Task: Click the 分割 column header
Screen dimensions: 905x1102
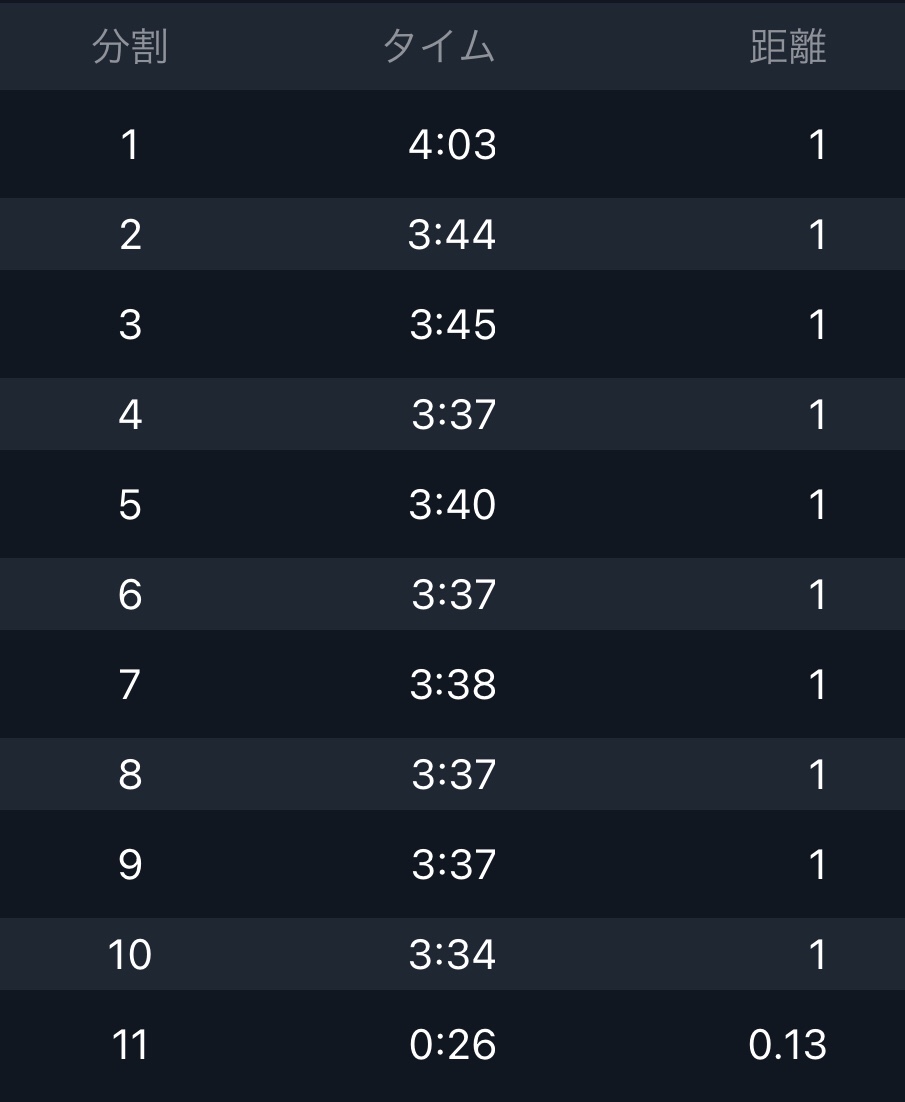Action: 129,47
